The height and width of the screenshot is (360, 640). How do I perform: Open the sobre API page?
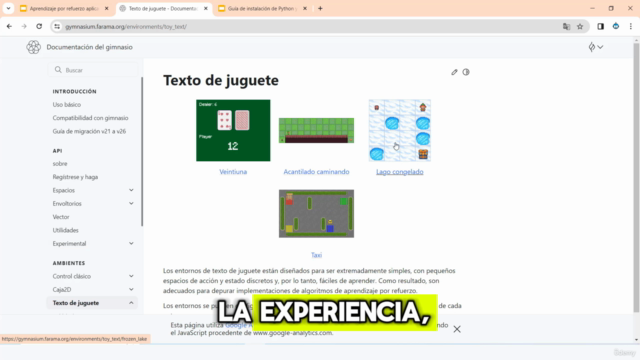pos(60,164)
